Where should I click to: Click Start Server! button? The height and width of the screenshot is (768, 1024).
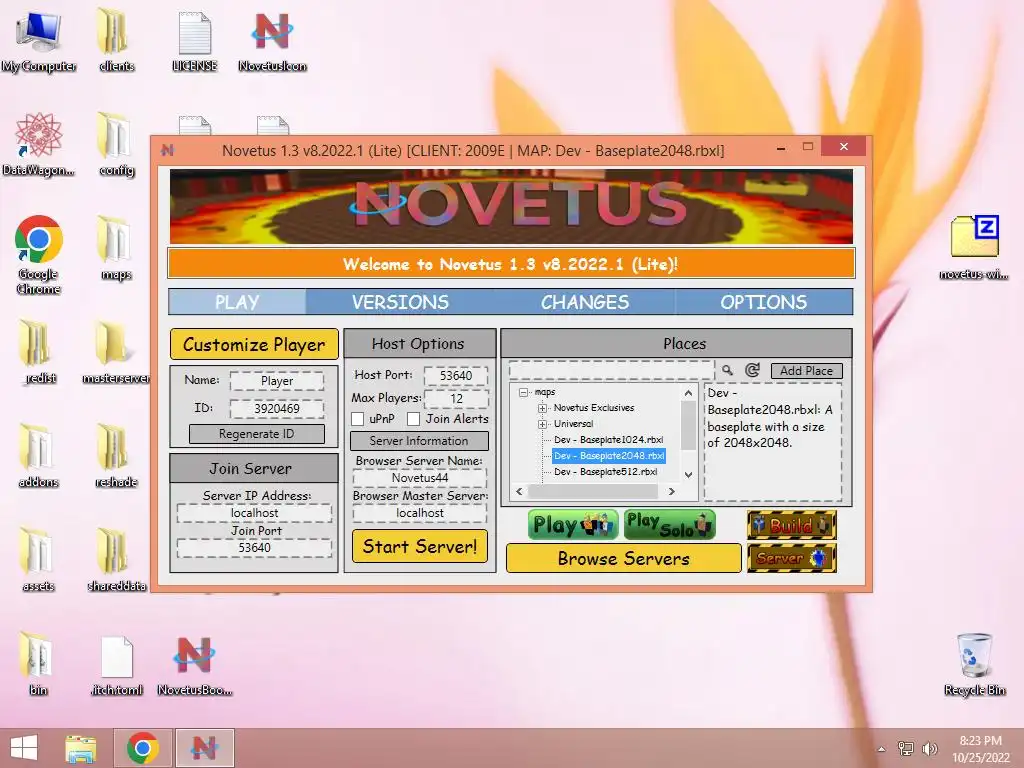(420, 546)
